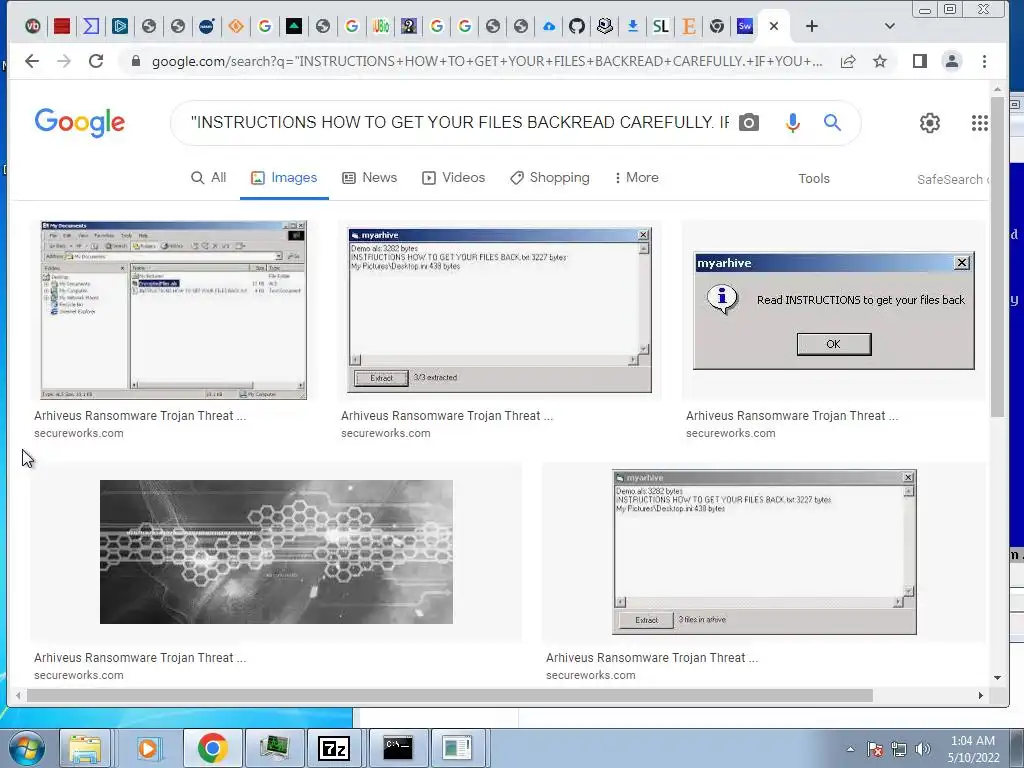
Task: Select the Images results tab
Action: point(284,178)
